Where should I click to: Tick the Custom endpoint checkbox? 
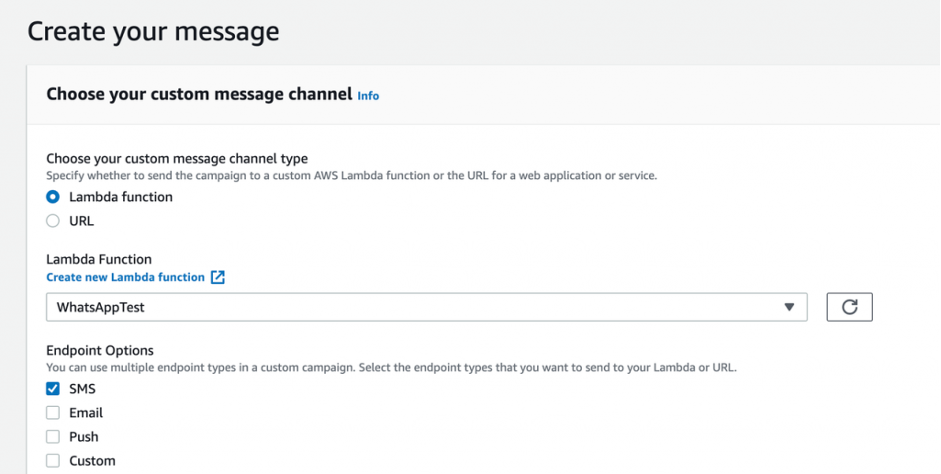[53, 461]
